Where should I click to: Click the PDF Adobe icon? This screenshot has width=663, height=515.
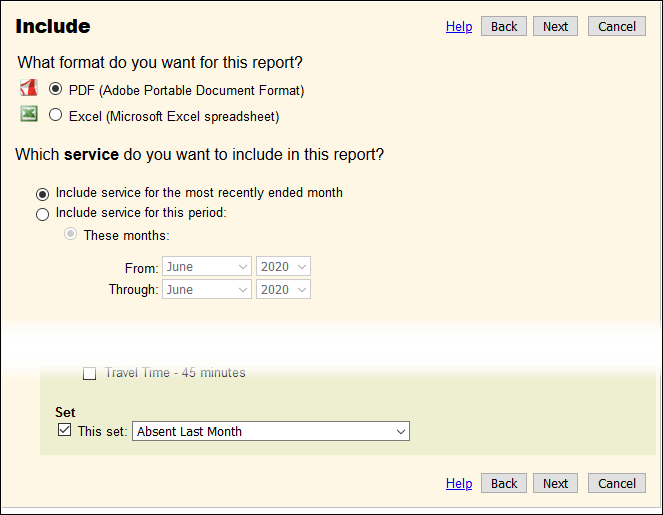click(29, 88)
